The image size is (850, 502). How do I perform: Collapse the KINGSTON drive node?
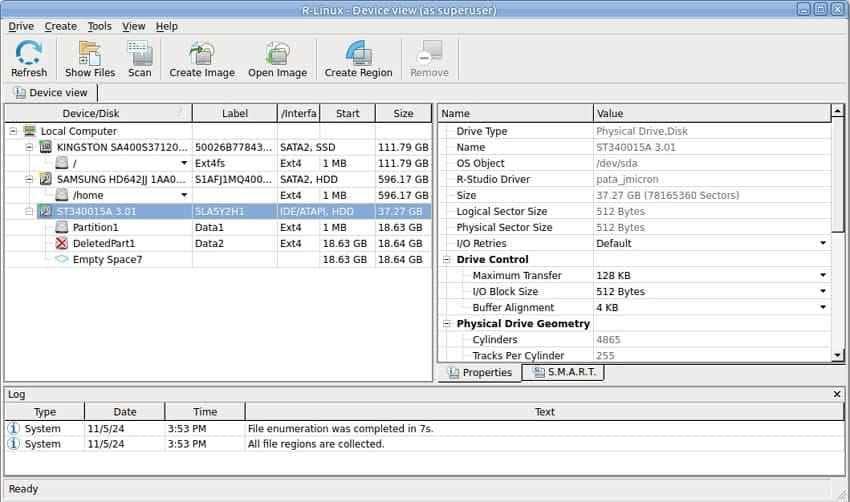(x=29, y=147)
